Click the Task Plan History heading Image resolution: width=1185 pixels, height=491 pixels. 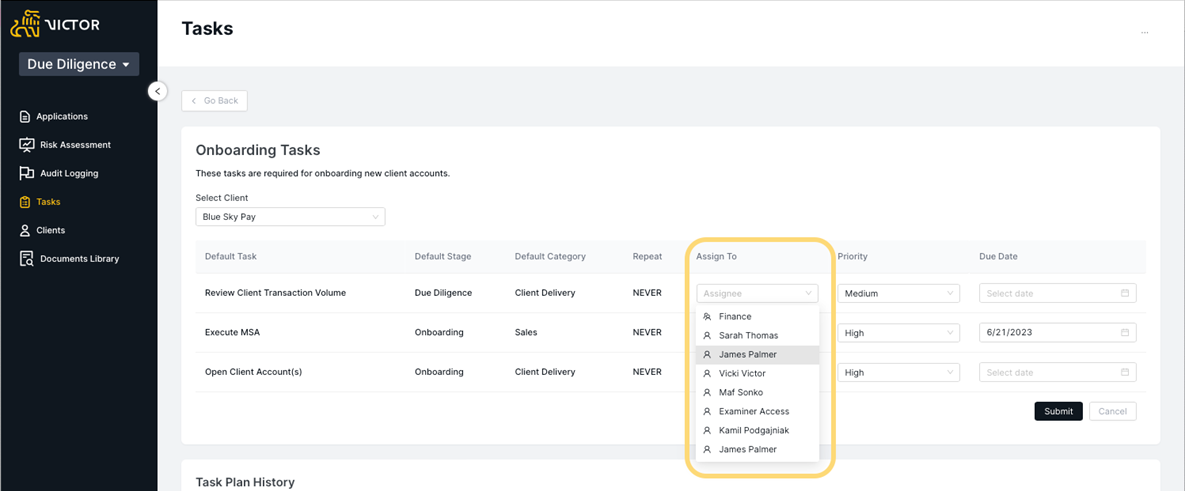(245, 482)
